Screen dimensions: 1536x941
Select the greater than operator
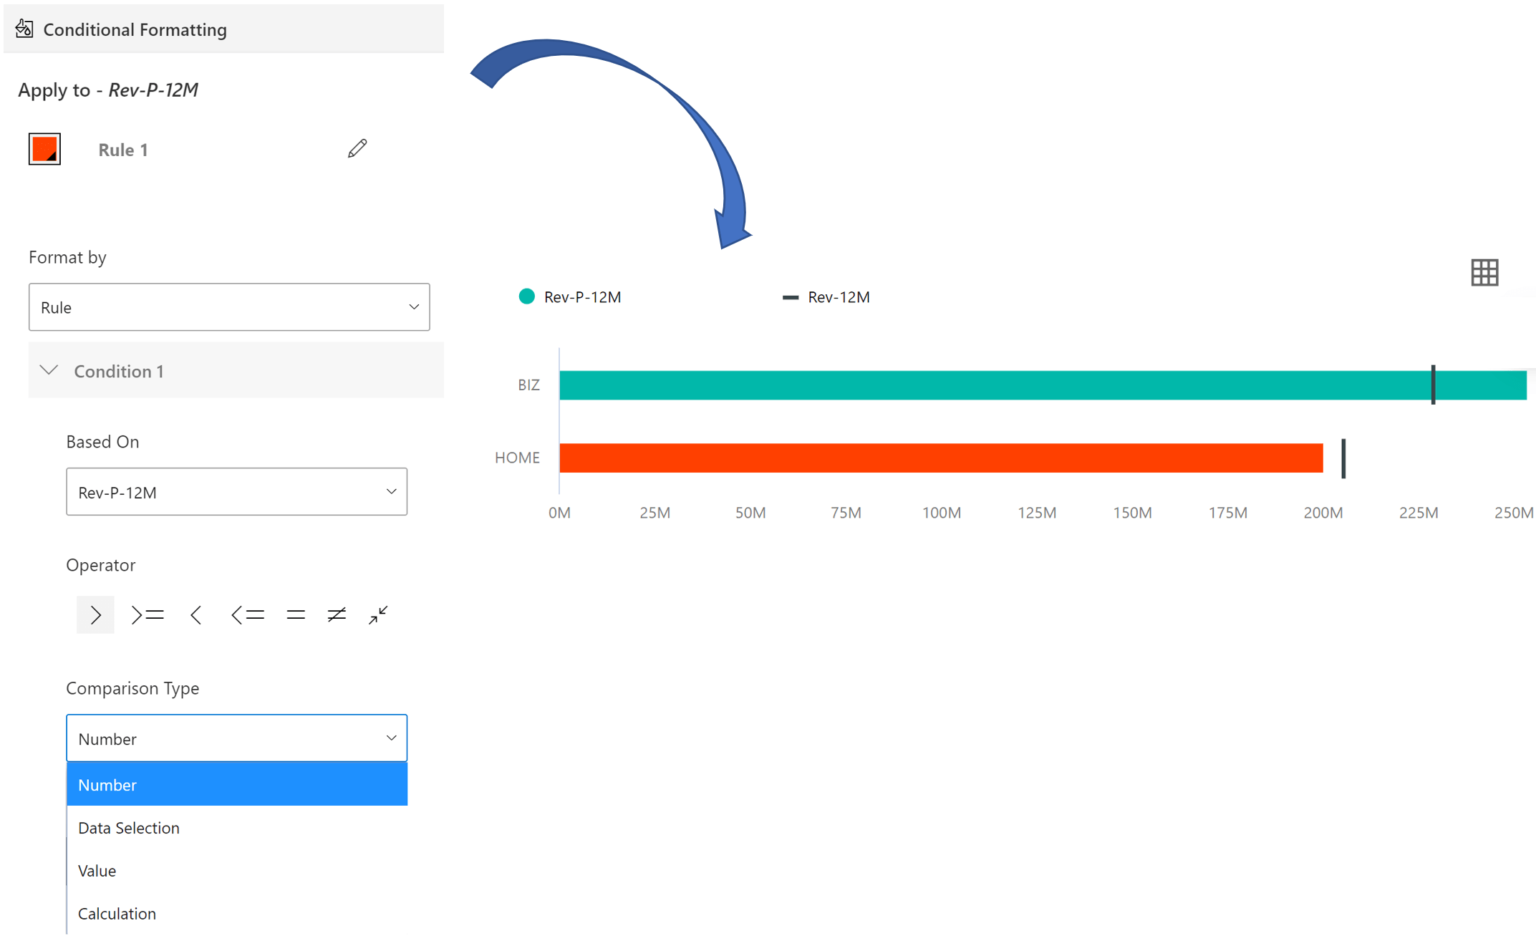pyautogui.click(x=95, y=615)
